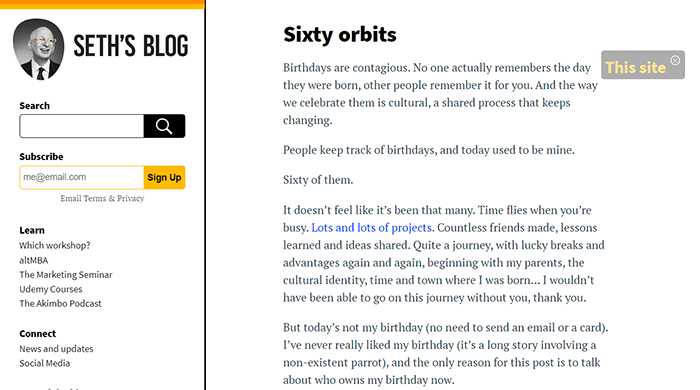Click the "This site" badge
Viewport: 700px width, 390px height.
tap(635, 67)
